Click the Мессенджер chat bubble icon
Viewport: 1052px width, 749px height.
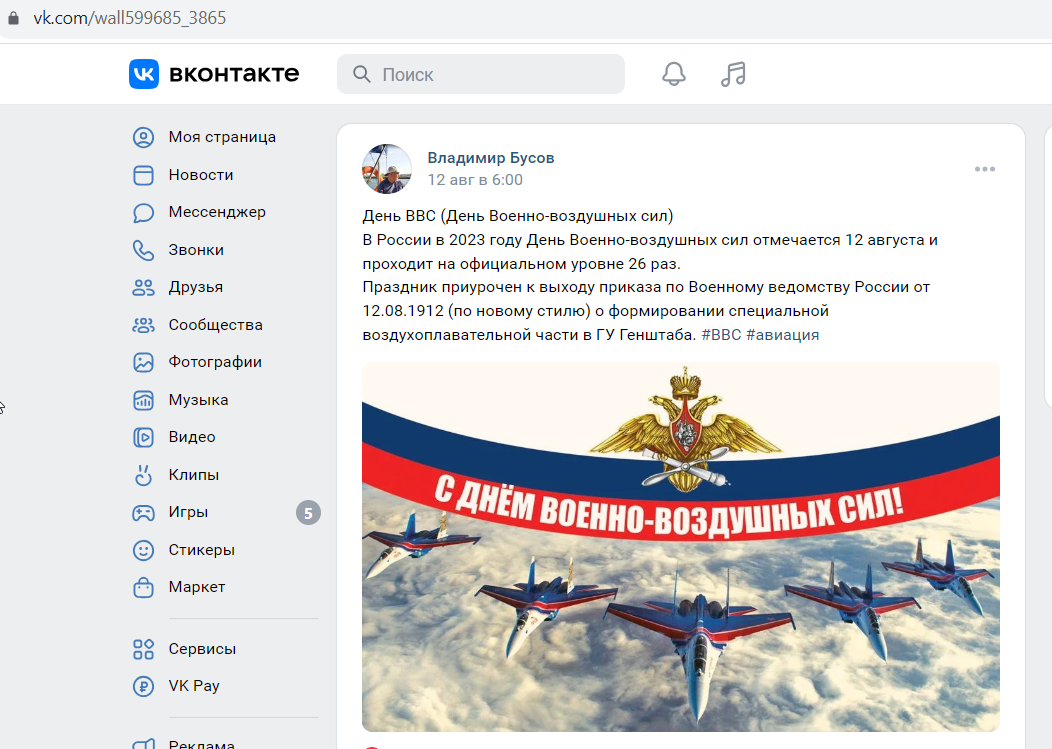click(143, 213)
